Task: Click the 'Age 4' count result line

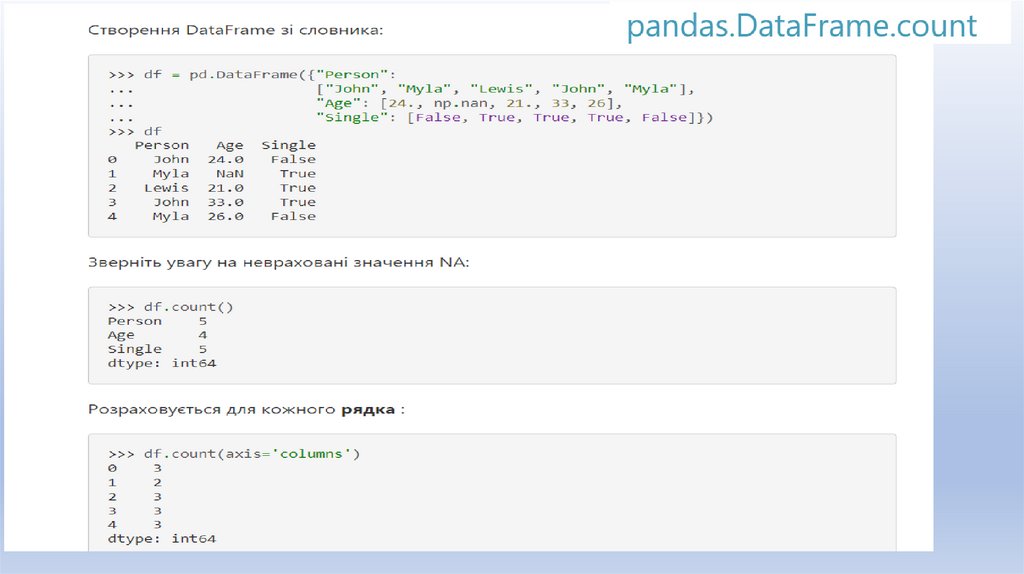Action: (157, 335)
